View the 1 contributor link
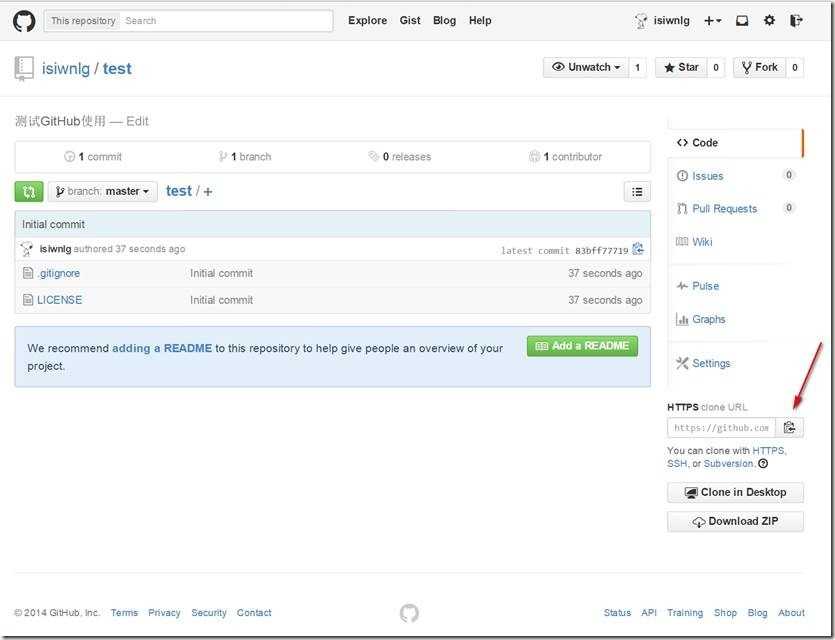This screenshot has height=640, width=835. coord(566,157)
